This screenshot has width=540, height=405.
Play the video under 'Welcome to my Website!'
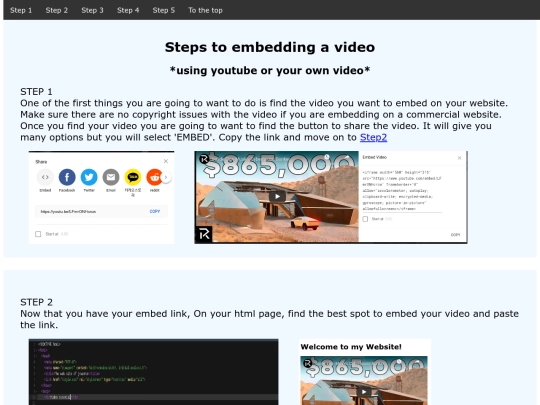(364, 392)
